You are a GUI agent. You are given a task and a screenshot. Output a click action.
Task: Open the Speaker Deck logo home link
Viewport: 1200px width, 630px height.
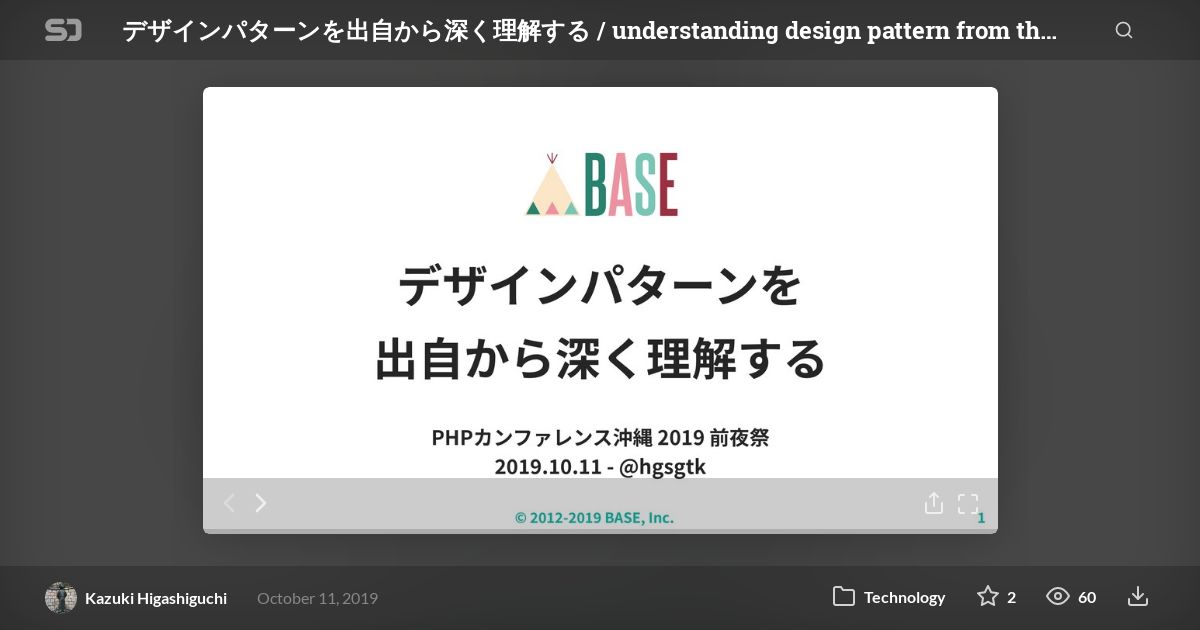[x=63, y=30]
